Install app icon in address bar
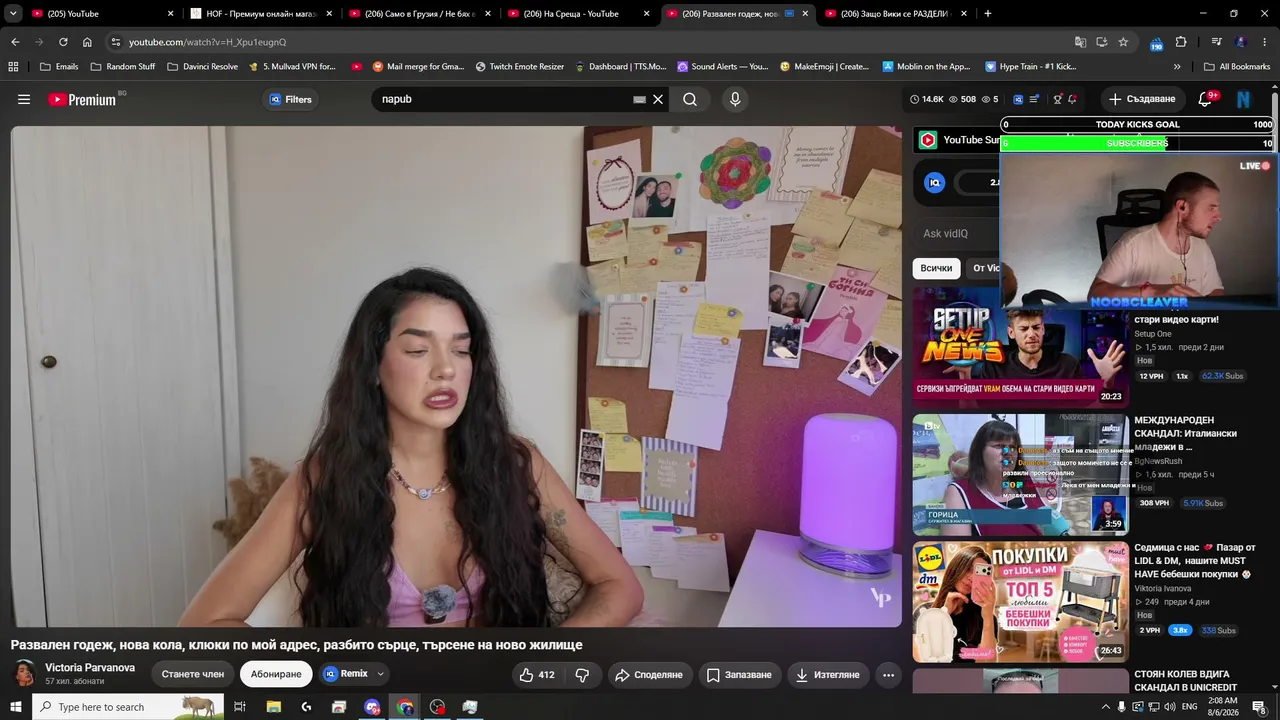Viewport: 1280px width, 720px height. click(x=1102, y=42)
